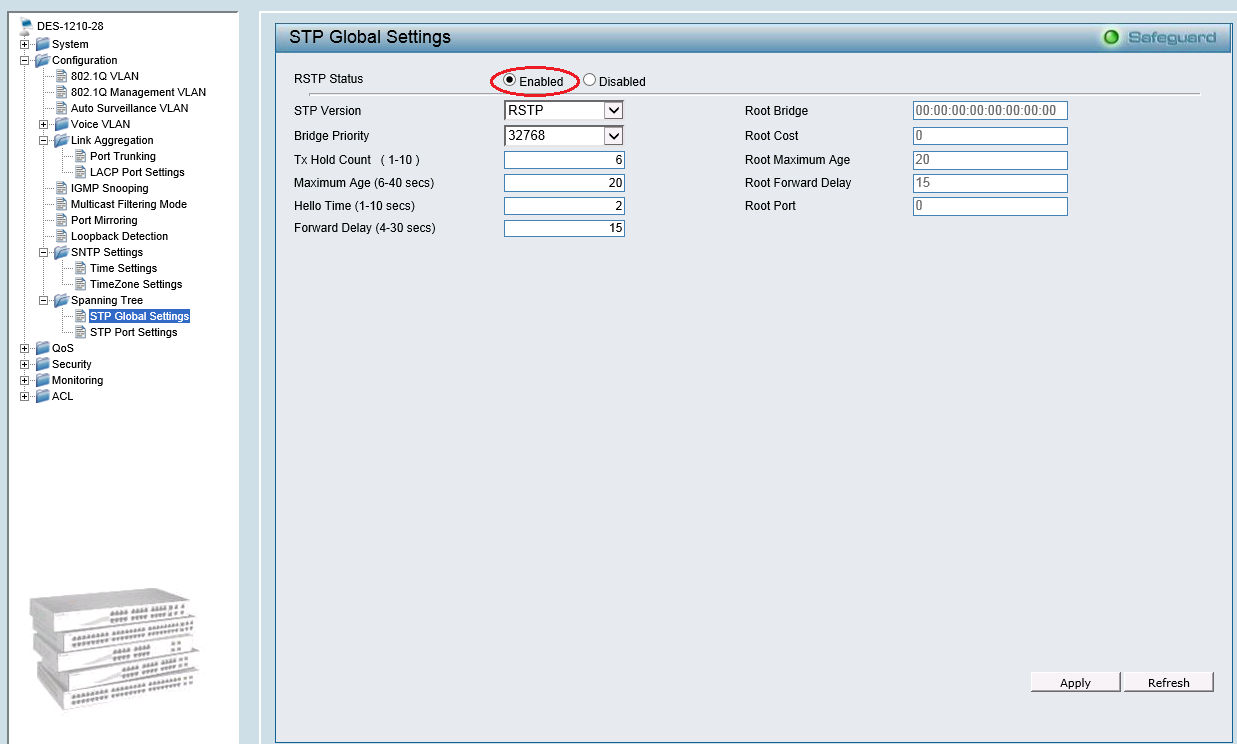Click the DES-1210-28 device icon

coord(26,26)
